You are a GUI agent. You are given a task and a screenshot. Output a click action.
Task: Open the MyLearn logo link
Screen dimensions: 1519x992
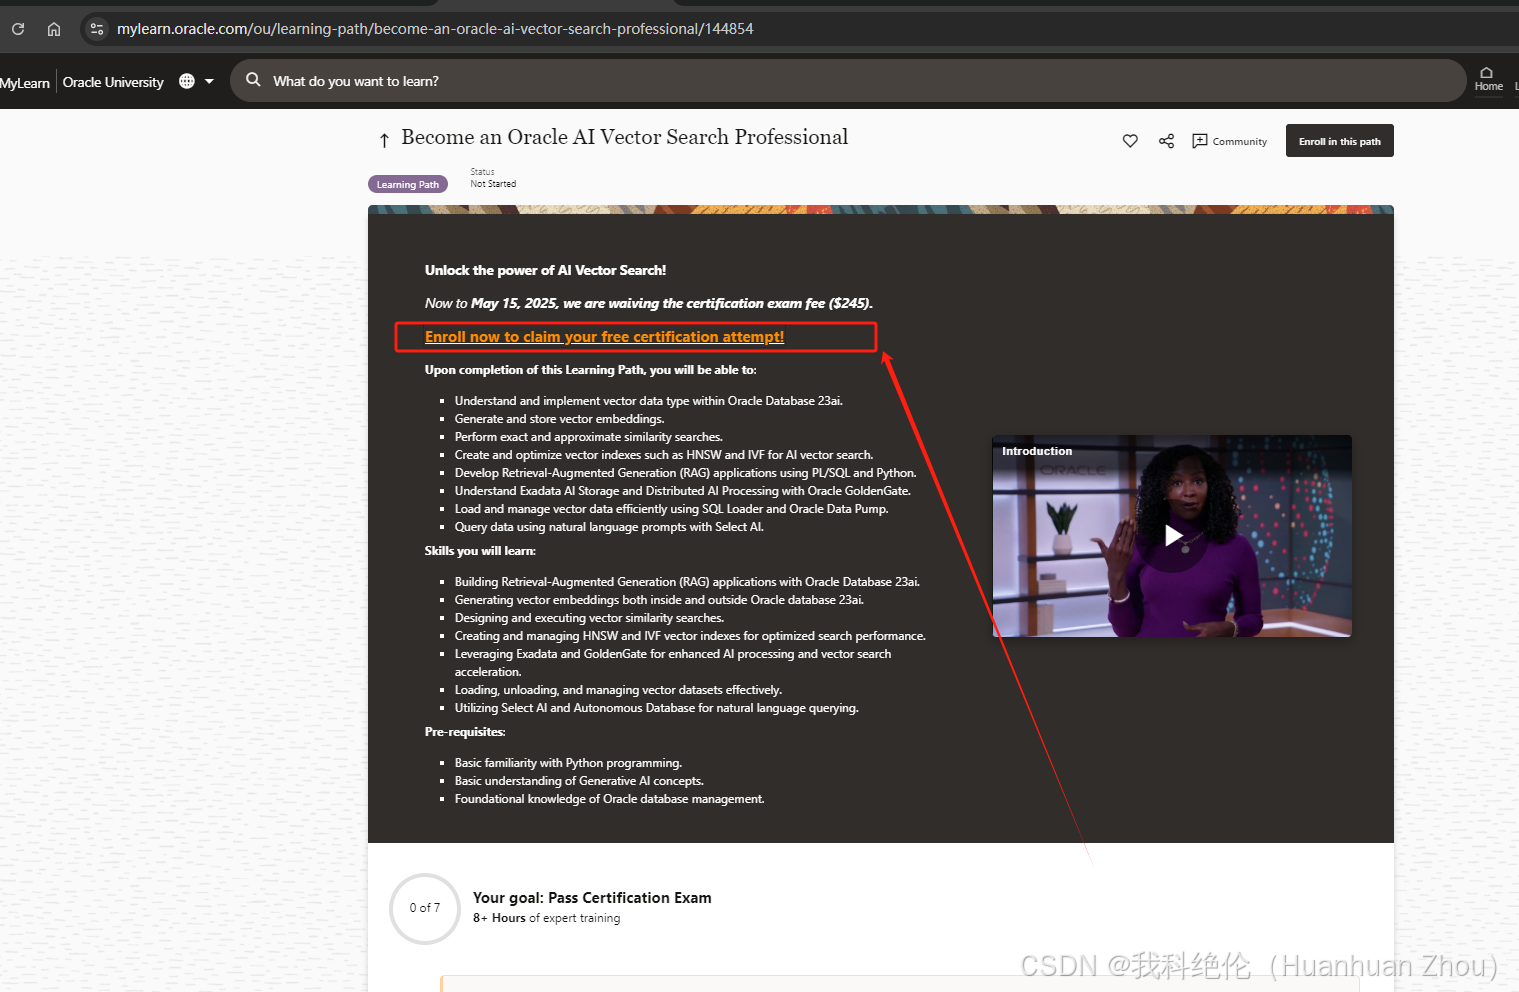(25, 83)
